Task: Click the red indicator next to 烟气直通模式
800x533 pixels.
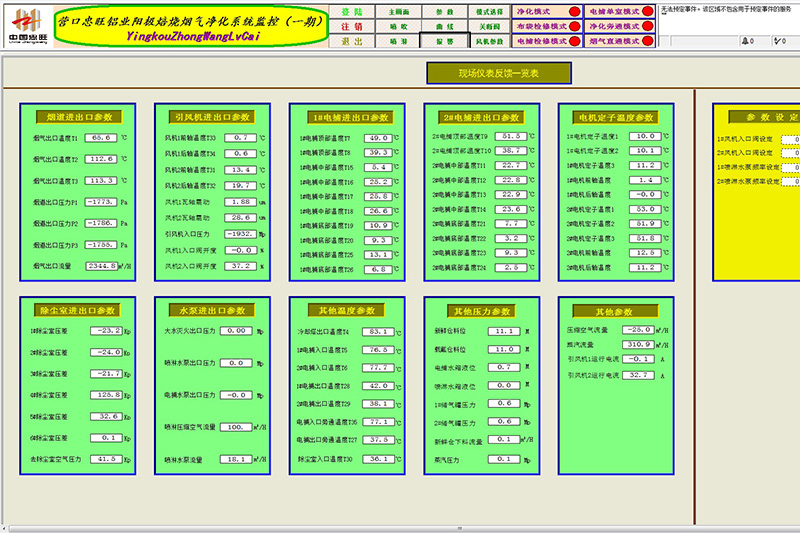Action: click(x=647, y=41)
